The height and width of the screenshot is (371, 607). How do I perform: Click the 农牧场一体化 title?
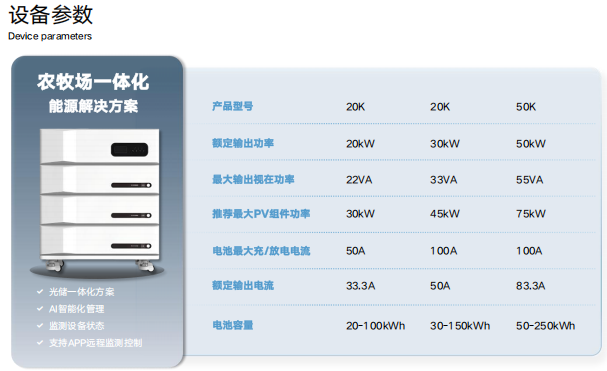[93, 82]
